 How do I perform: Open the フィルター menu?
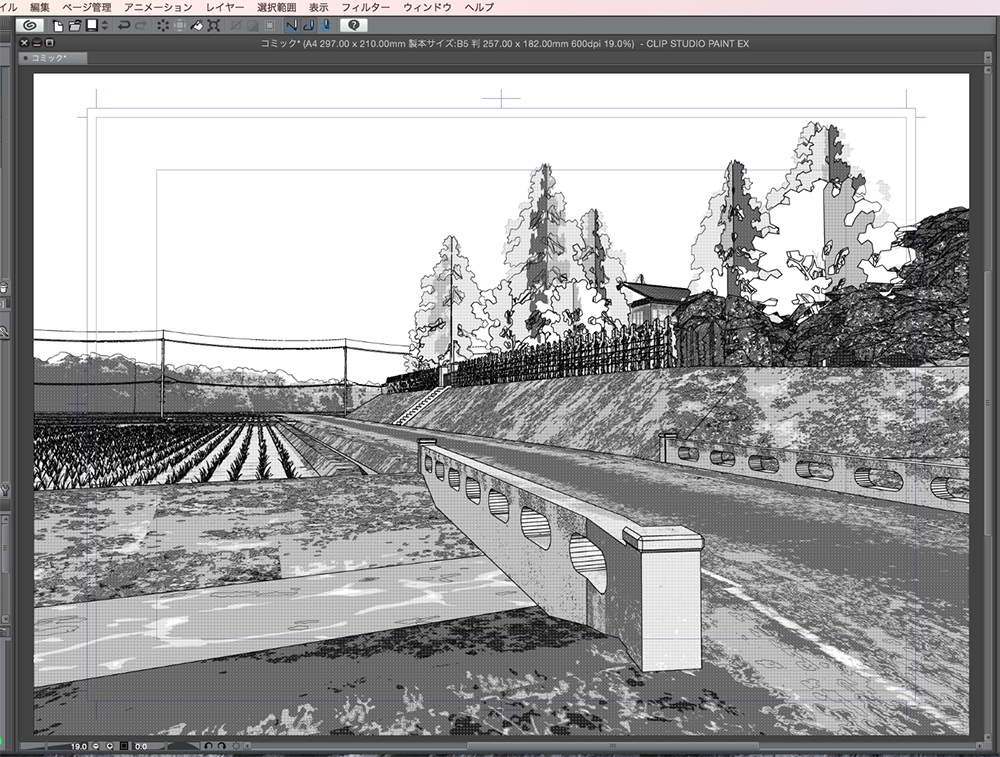coord(364,6)
